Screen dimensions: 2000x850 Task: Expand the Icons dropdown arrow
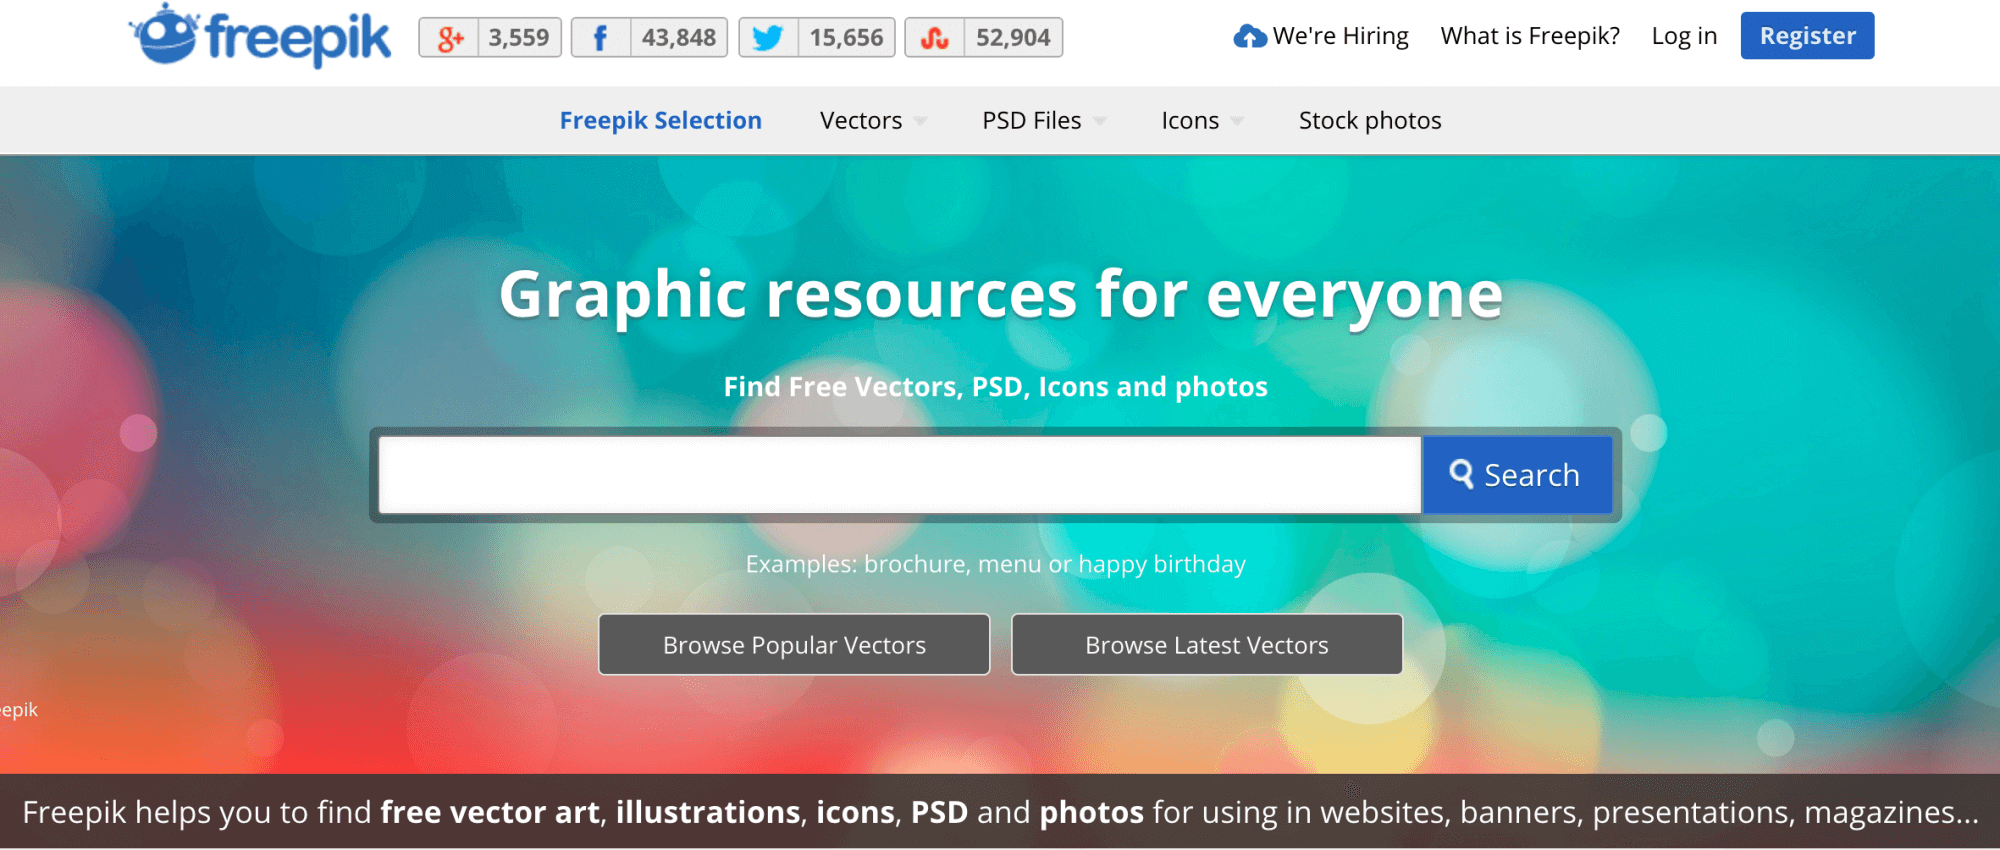coord(1237,121)
